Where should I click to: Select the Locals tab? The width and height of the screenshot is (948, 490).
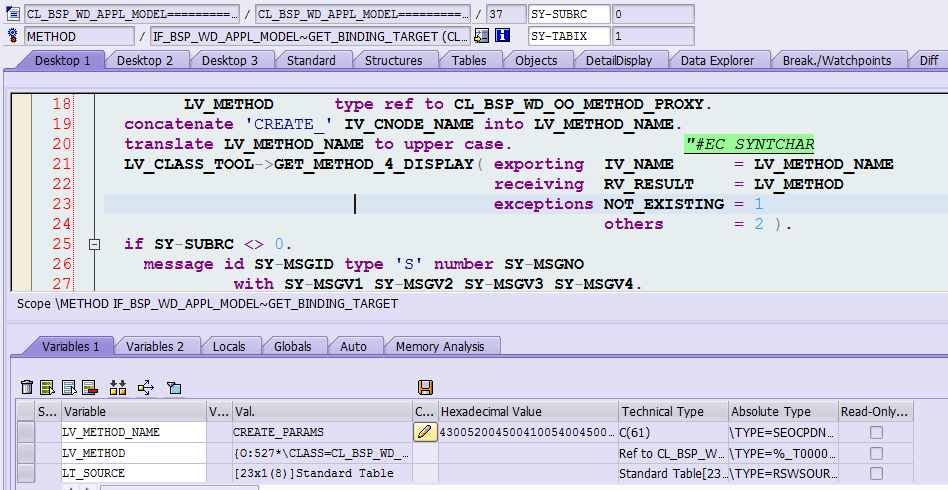pyautogui.click(x=229, y=347)
